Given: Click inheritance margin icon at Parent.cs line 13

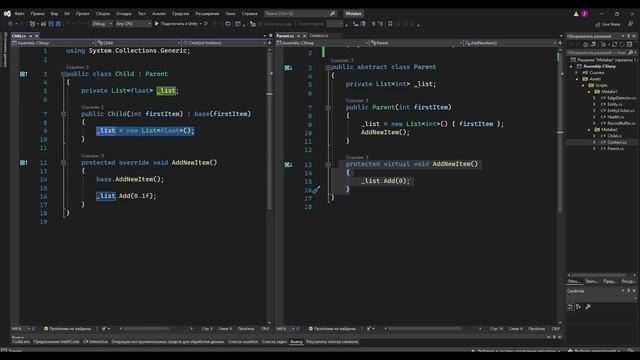Looking at the screenshot, I should click(288, 164).
